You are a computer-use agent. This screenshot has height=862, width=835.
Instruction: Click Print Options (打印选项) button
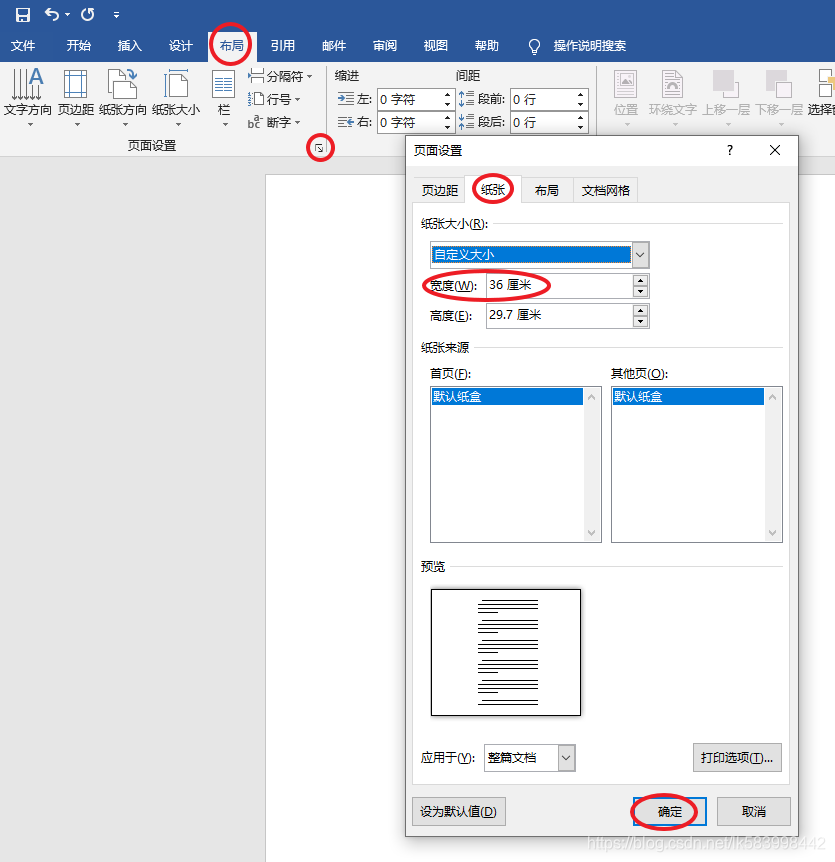click(737, 758)
